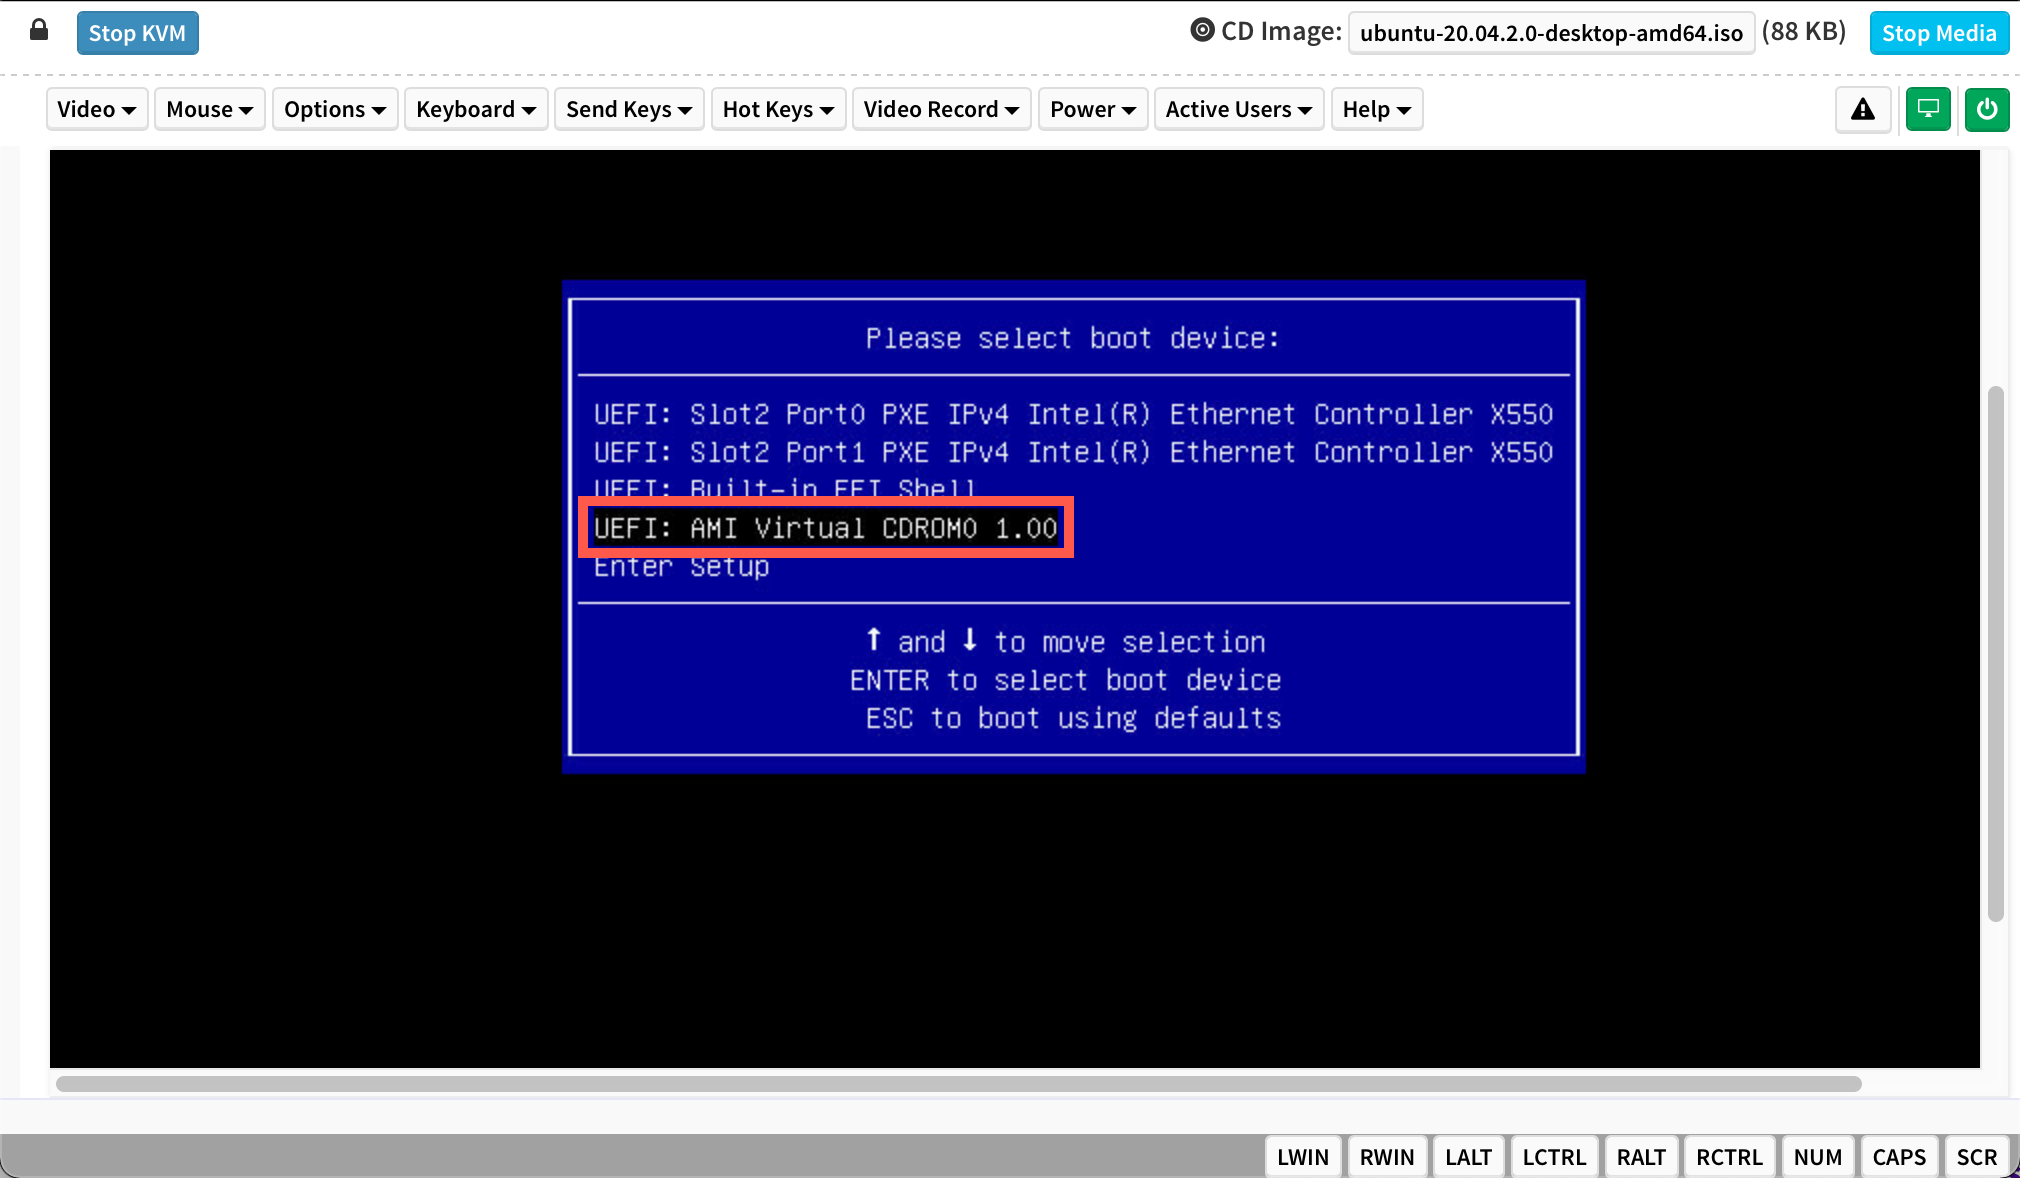Click the warning triangle icon
The image size is (2020, 1178).
tap(1862, 109)
